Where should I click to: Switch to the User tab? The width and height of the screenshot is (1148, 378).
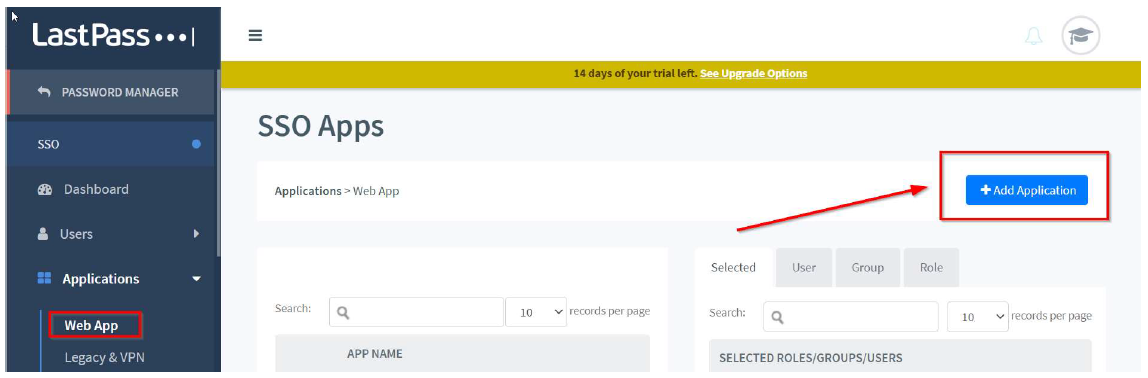pyautogui.click(x=804, y=268)
